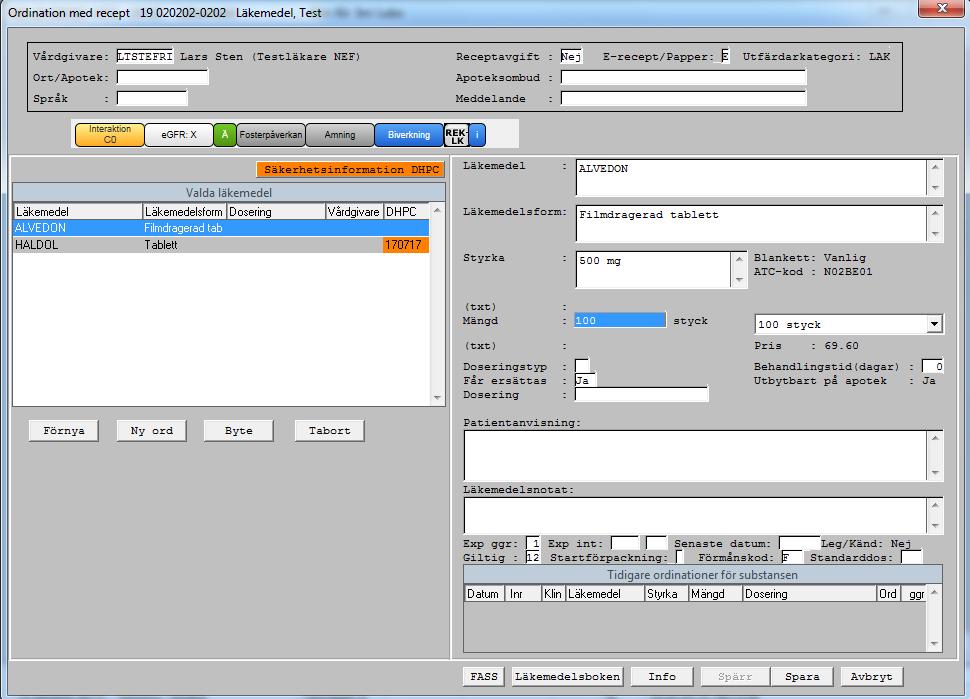The height and width of the screenshot is (699, 970).
Task: Click the Behandlingstid(dagar) field
Action: coord(933,366)
